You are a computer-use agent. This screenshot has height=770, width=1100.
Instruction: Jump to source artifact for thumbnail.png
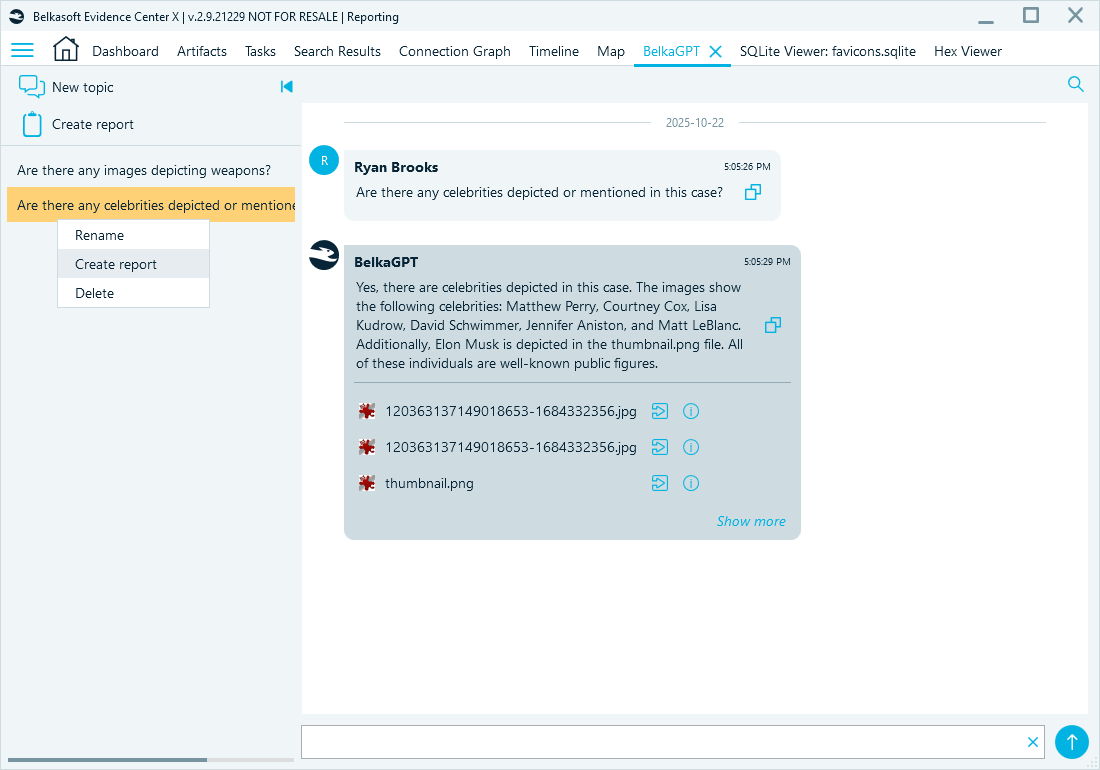tap(659, 483)
